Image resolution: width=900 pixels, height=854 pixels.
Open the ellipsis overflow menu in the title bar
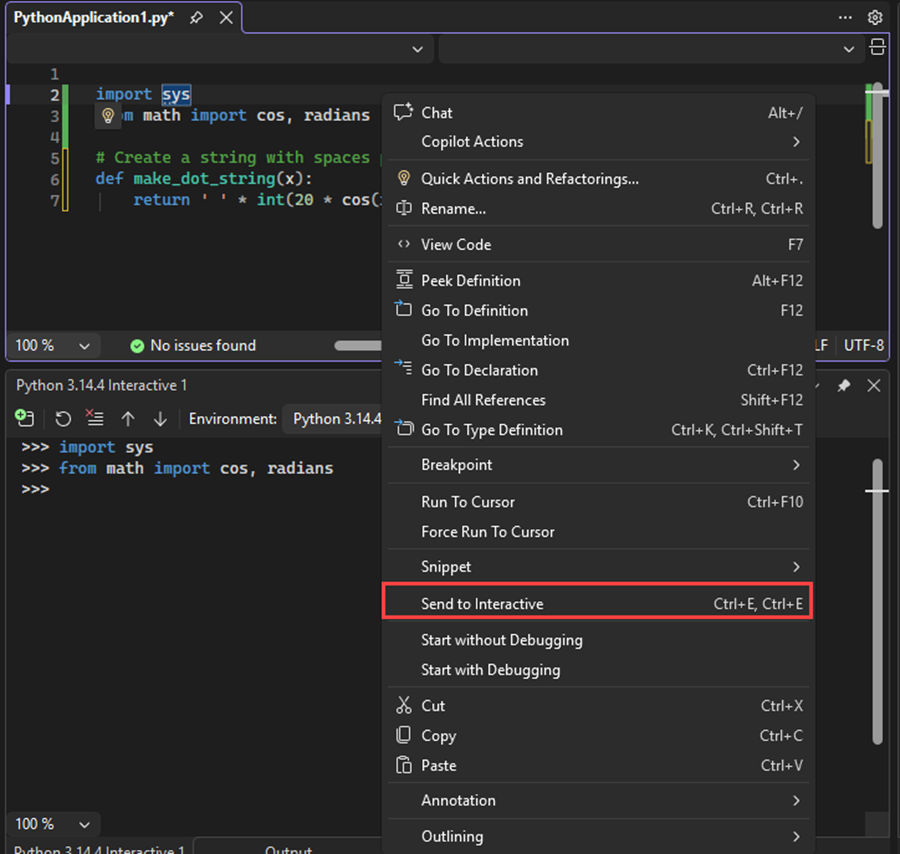pyautogui.click(x=845, y=17)
